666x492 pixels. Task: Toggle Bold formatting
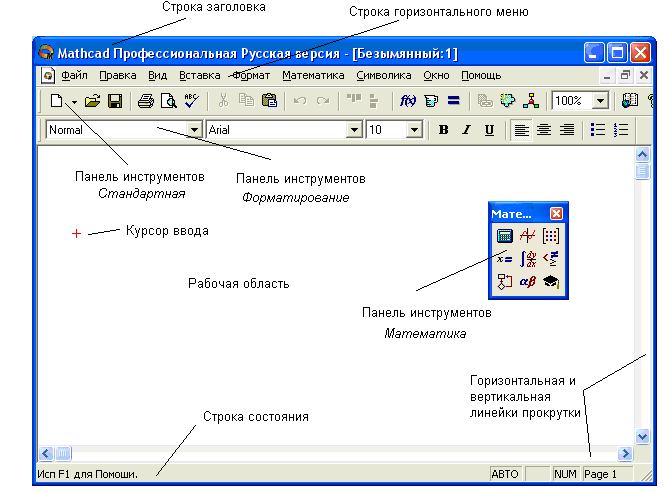[443, 130]
